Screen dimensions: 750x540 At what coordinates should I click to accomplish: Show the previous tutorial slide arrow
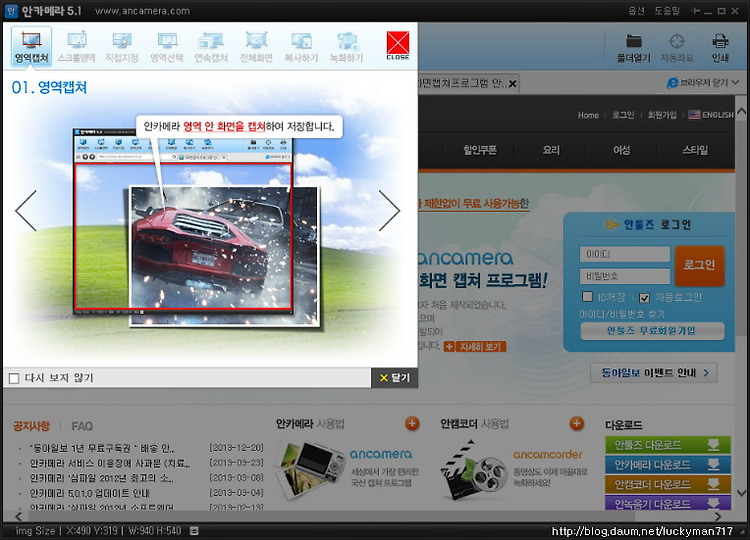26,210
